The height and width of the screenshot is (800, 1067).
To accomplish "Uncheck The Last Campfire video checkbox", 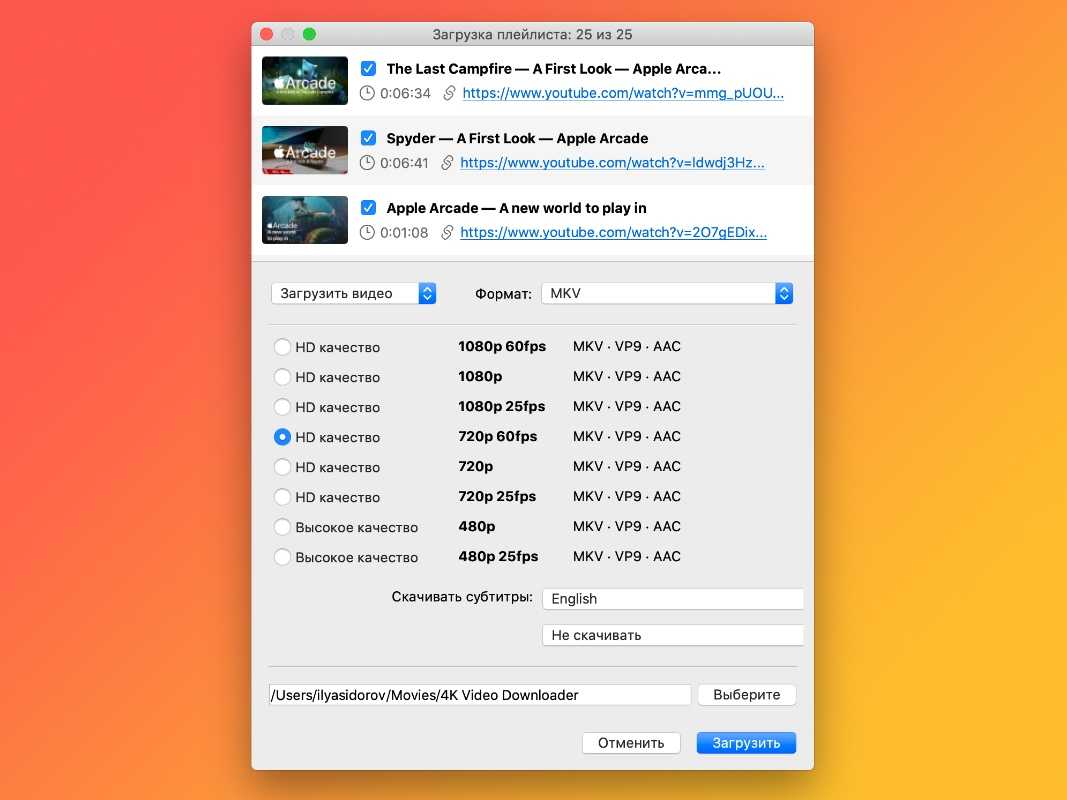I will click(368, 69).
